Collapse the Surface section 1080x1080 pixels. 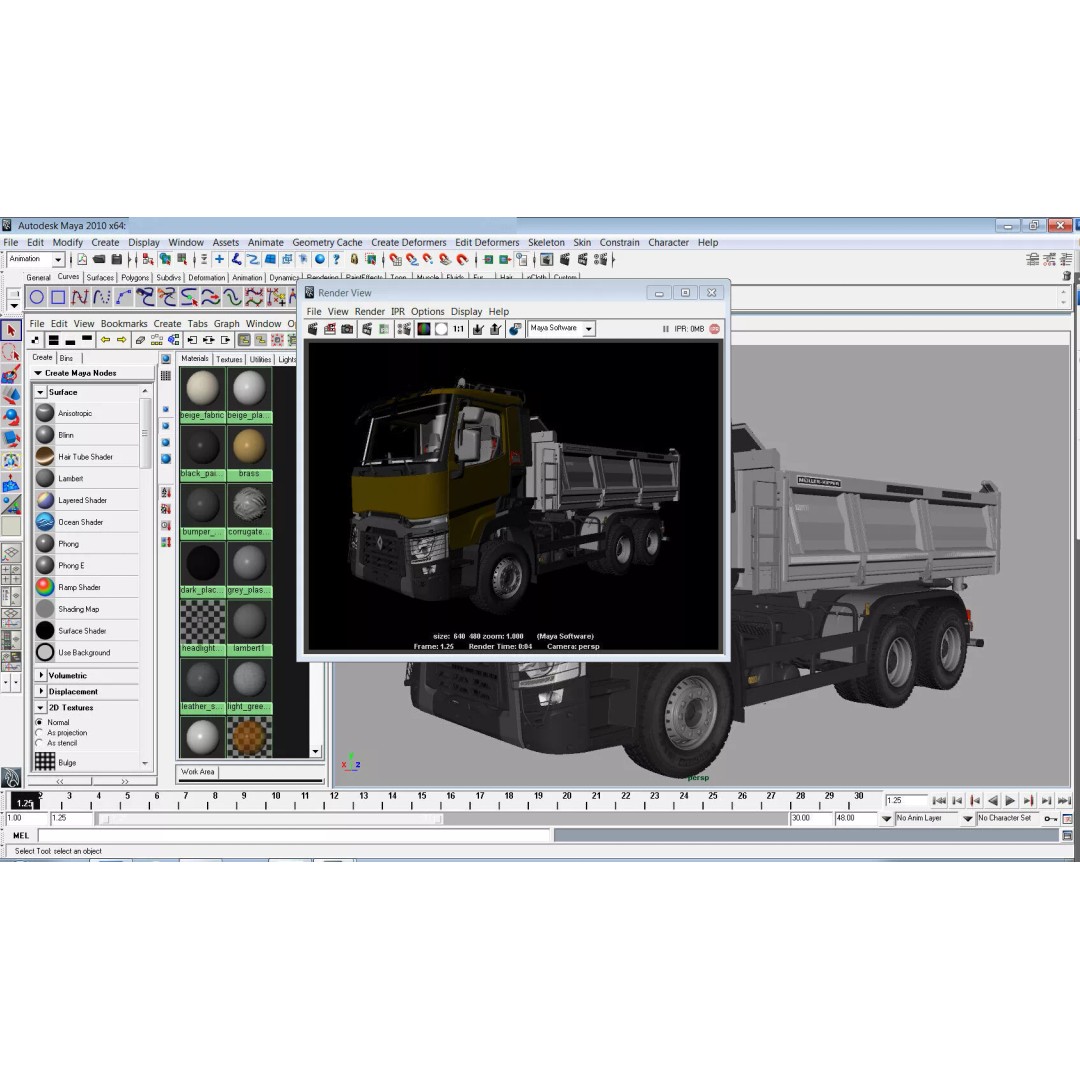pos(41,393)
